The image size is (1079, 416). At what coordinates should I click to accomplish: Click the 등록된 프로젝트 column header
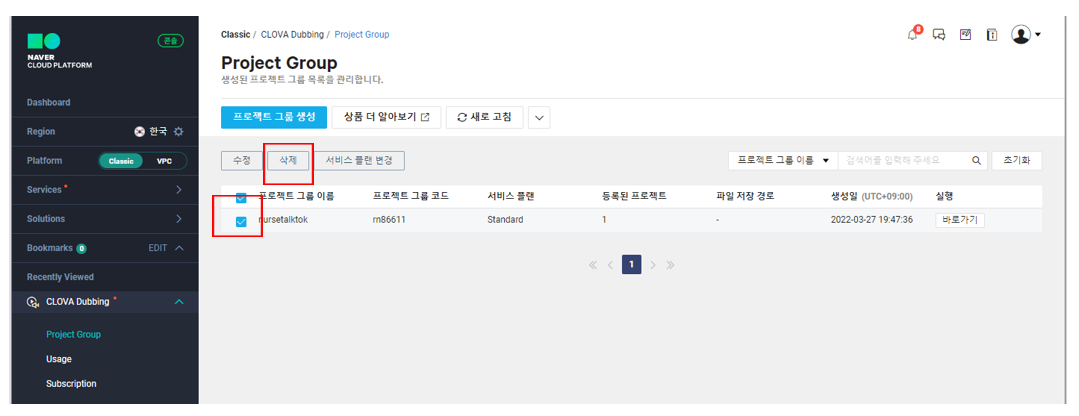click(x=633, y=197)
